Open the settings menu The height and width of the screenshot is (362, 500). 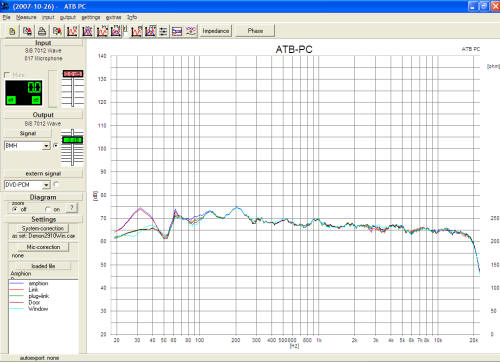point(91,17)
